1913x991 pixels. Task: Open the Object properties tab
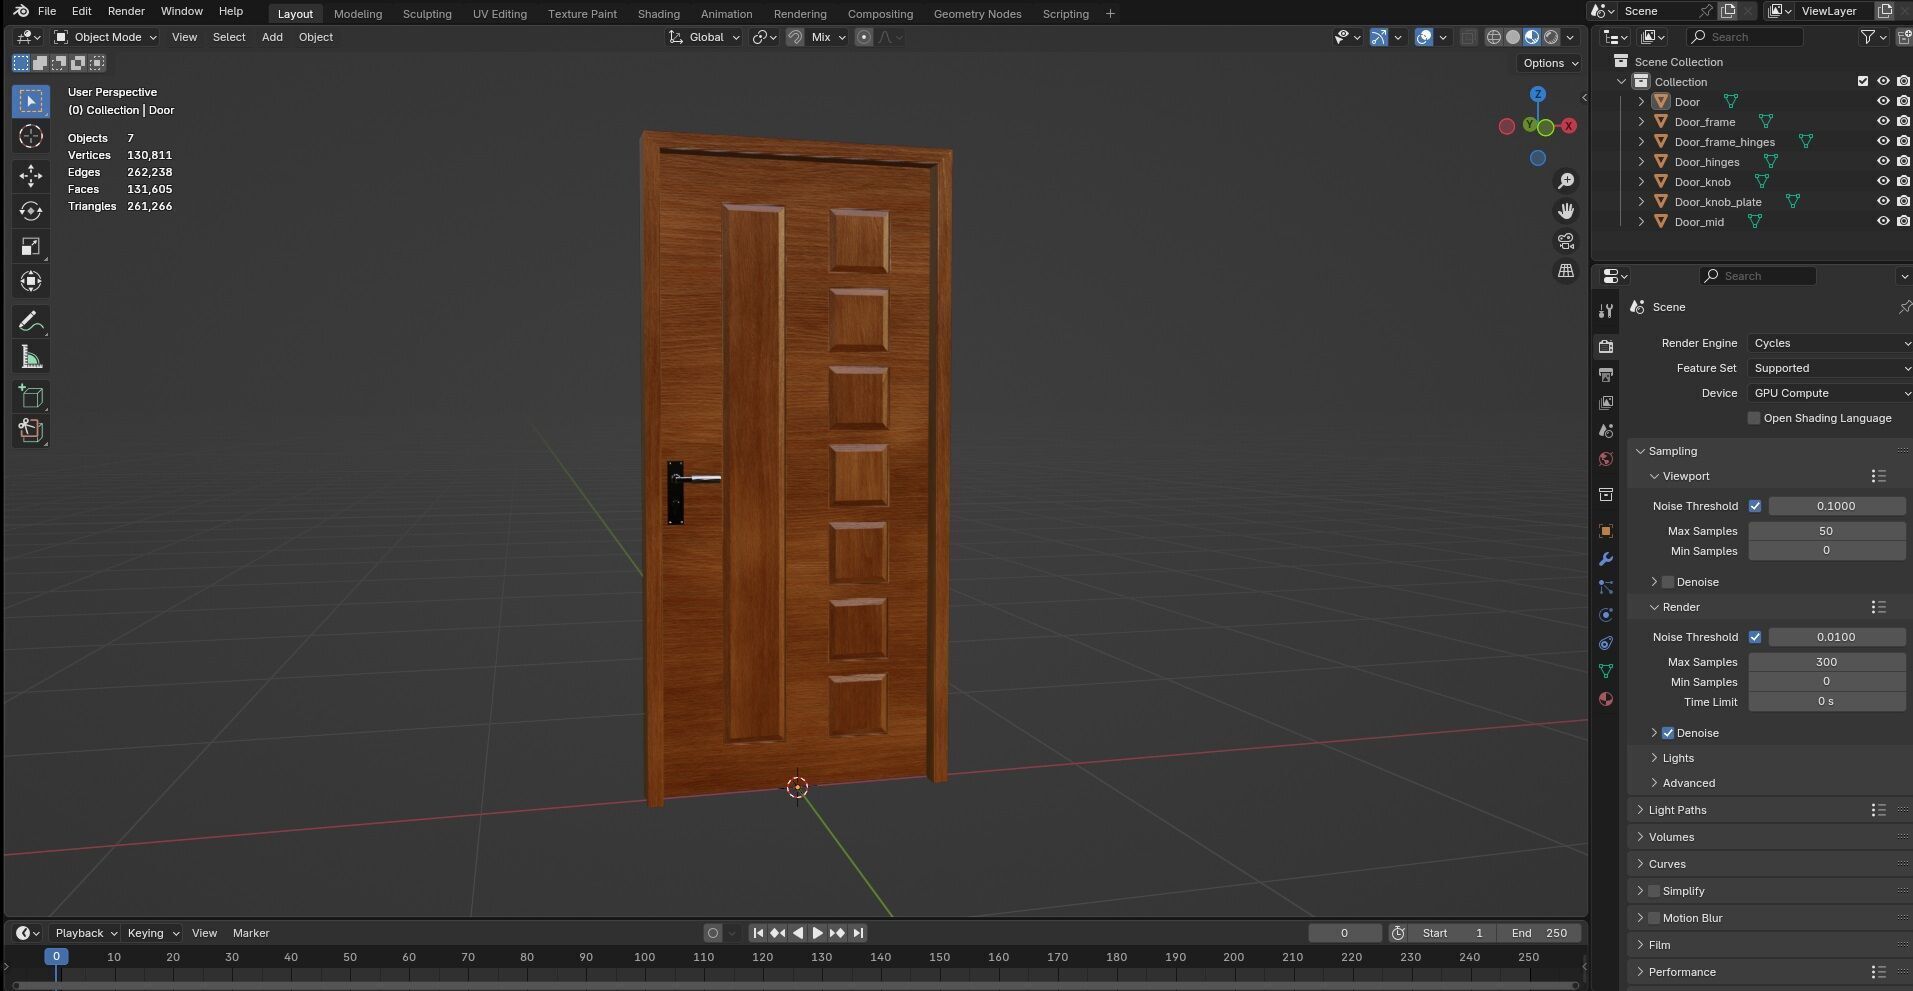1606,531
